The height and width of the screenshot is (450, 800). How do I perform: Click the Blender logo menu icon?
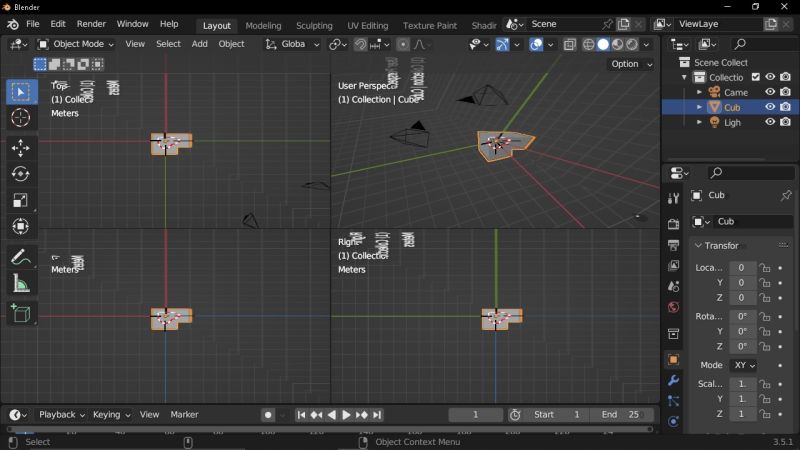[13, 24]
